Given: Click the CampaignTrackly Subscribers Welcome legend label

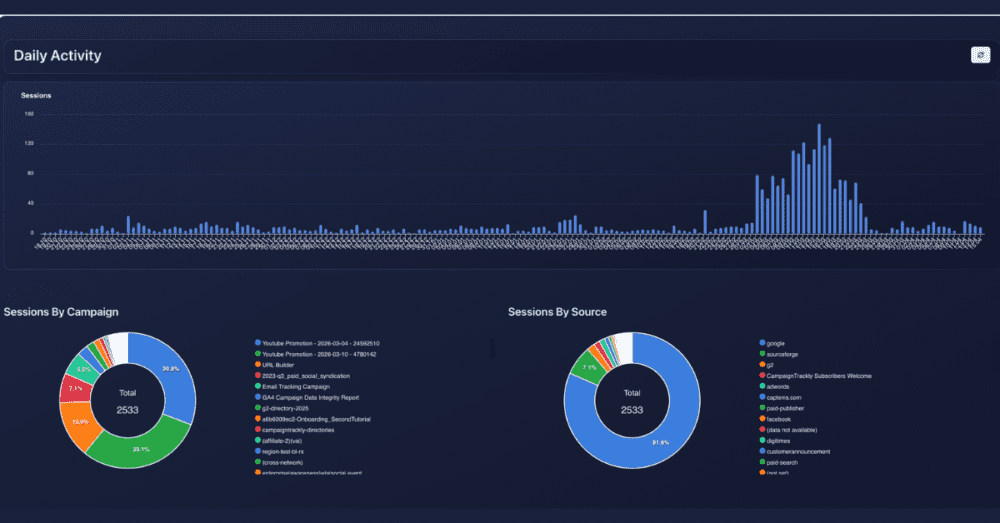Looking at the screenshot, I should point(819,375).
